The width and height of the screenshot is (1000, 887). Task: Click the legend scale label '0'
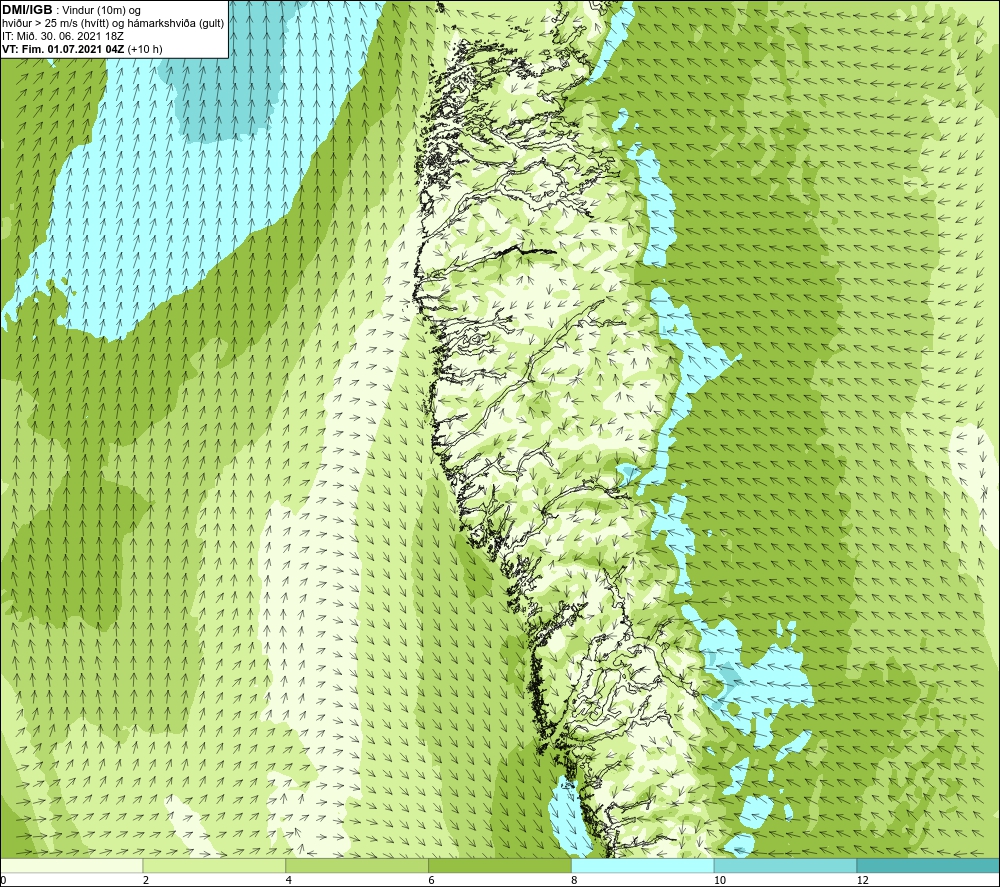(x=3, y=880)
